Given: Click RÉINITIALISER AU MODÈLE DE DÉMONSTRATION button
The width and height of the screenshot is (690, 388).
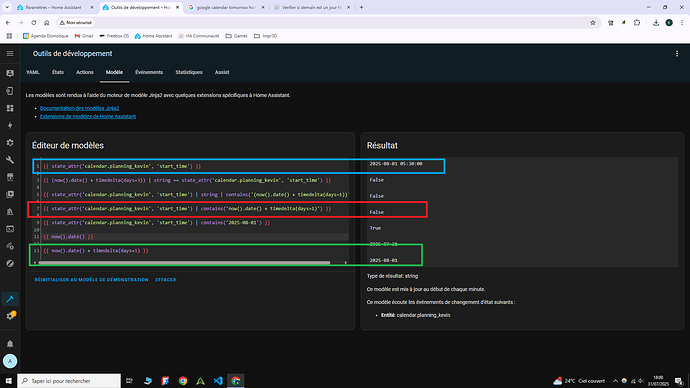Looking at the screenshot, I should coord(92,280).
